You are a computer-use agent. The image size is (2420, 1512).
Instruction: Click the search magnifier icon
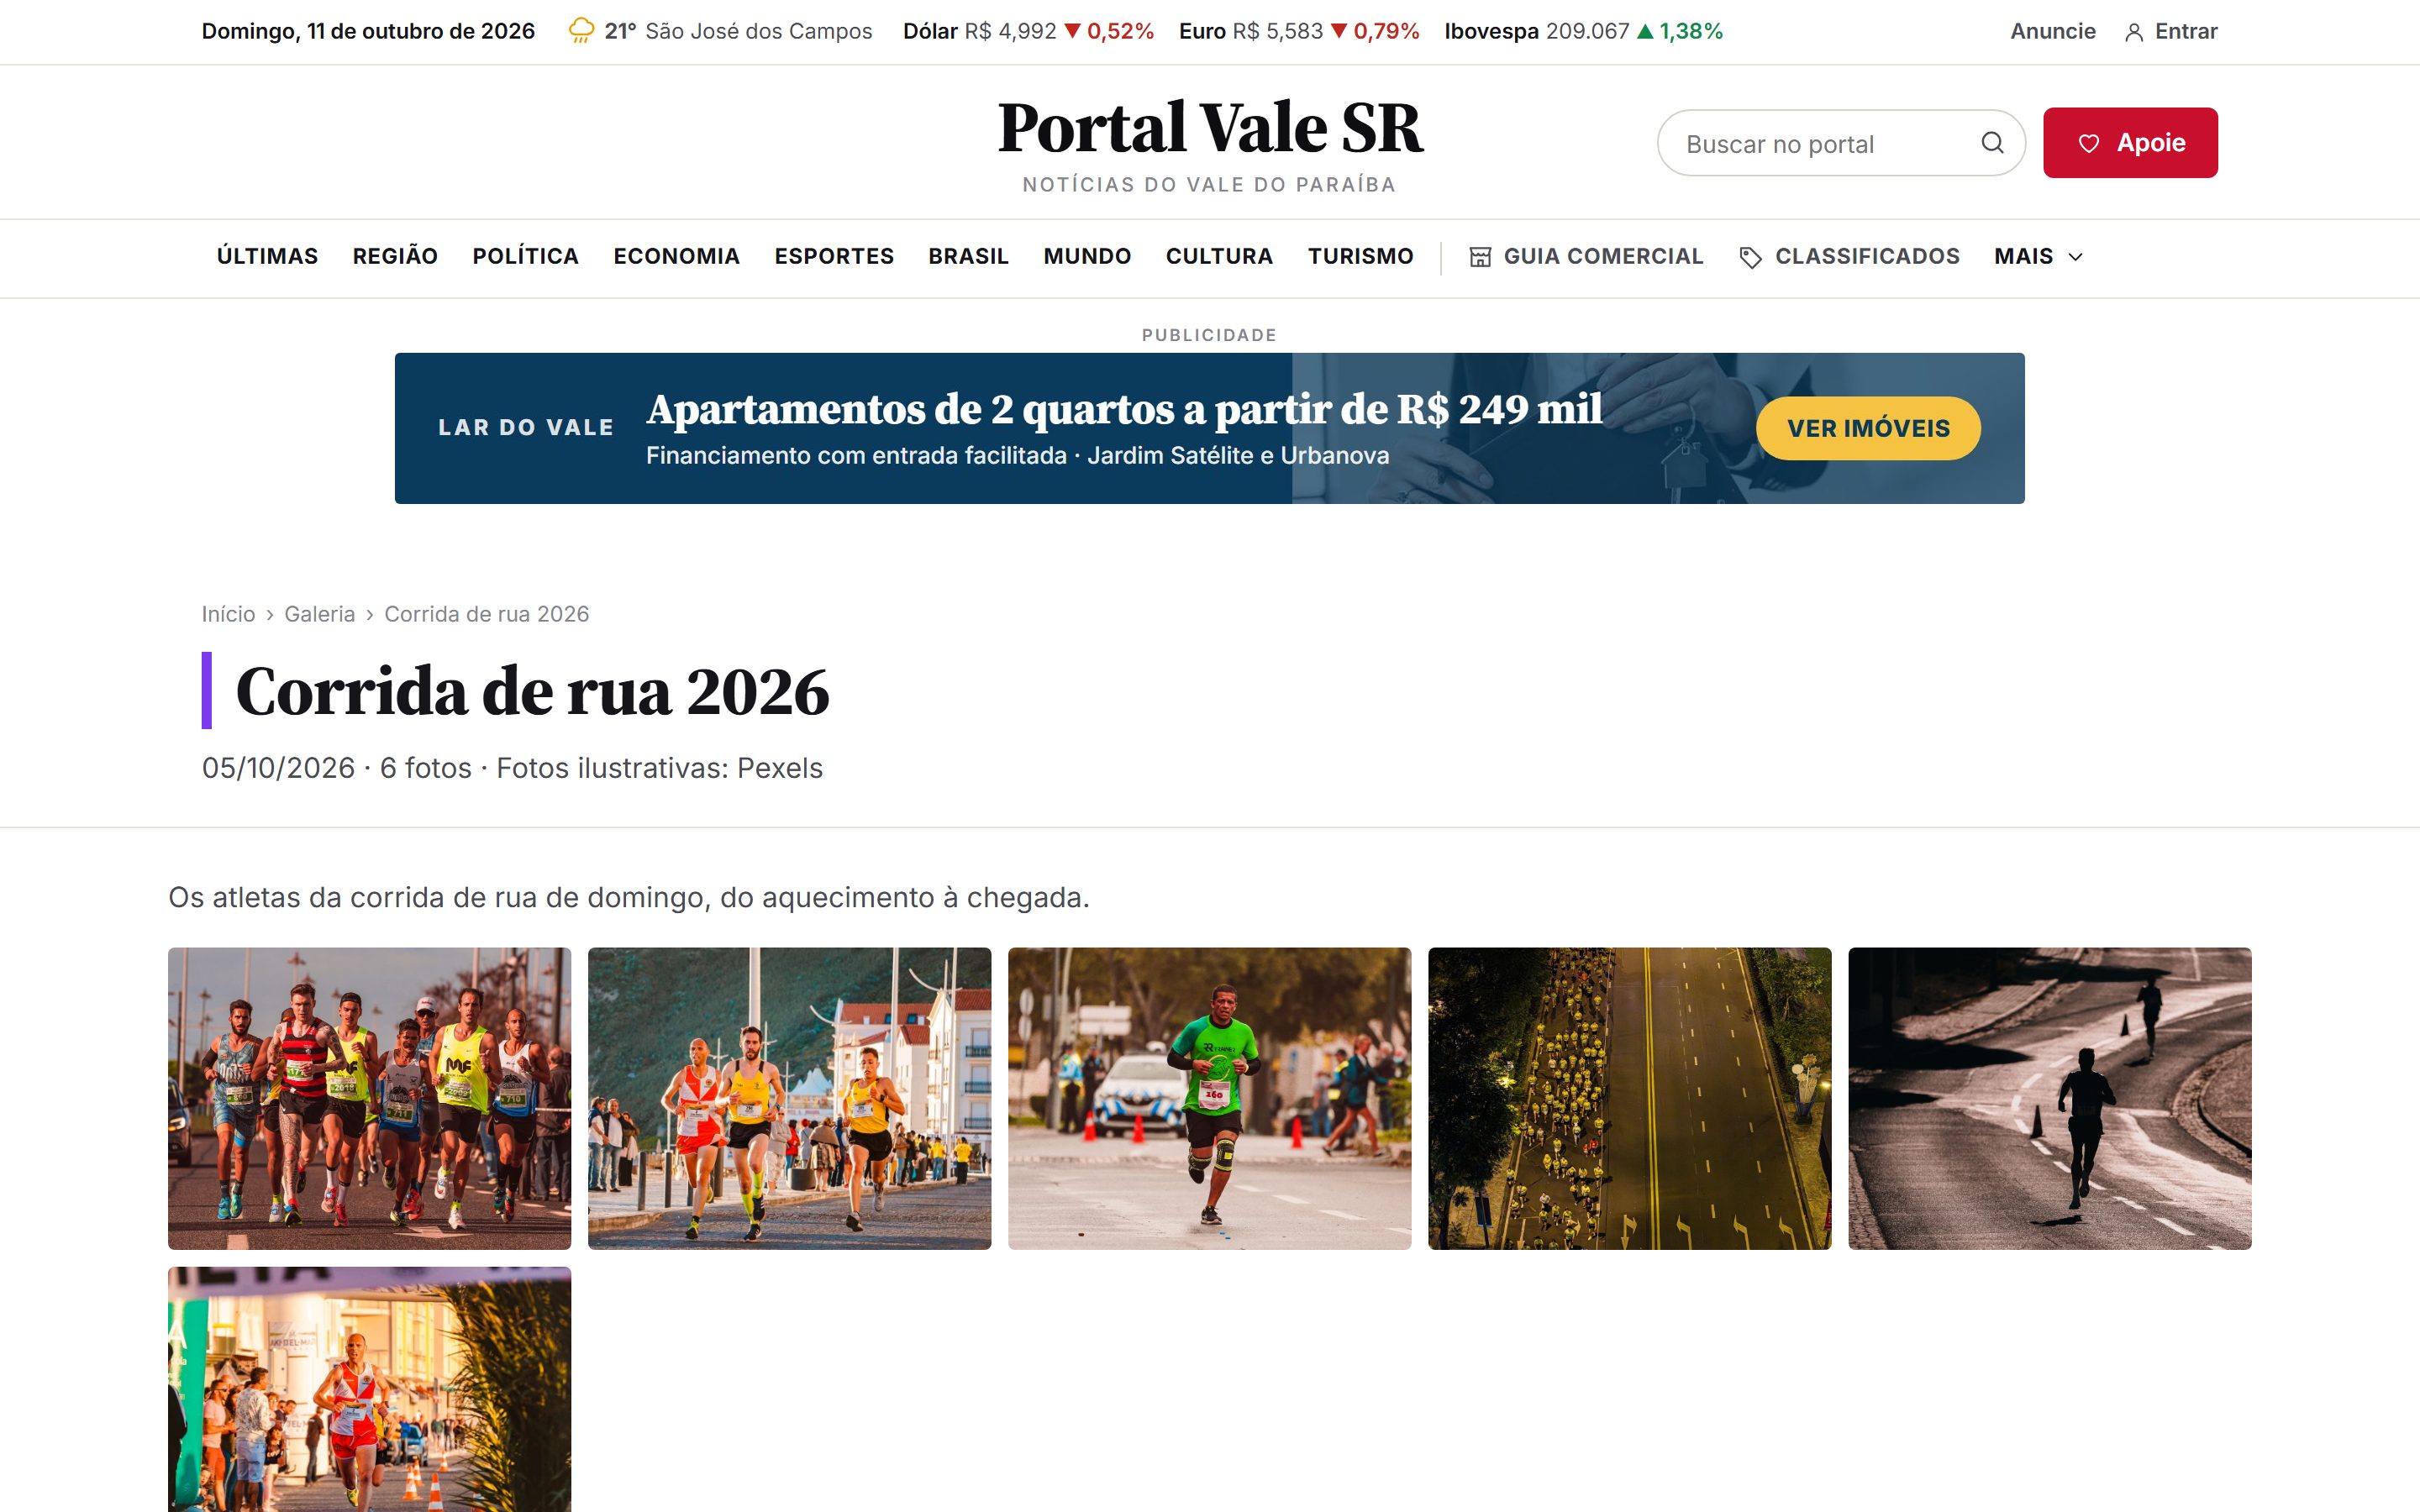click(x=1992, y=143)
